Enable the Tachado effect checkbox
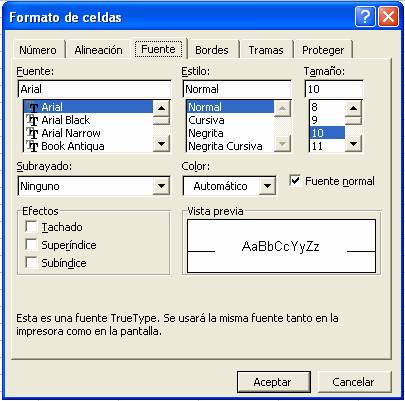Screen dimensions: 405x401 tap(31, 227)
